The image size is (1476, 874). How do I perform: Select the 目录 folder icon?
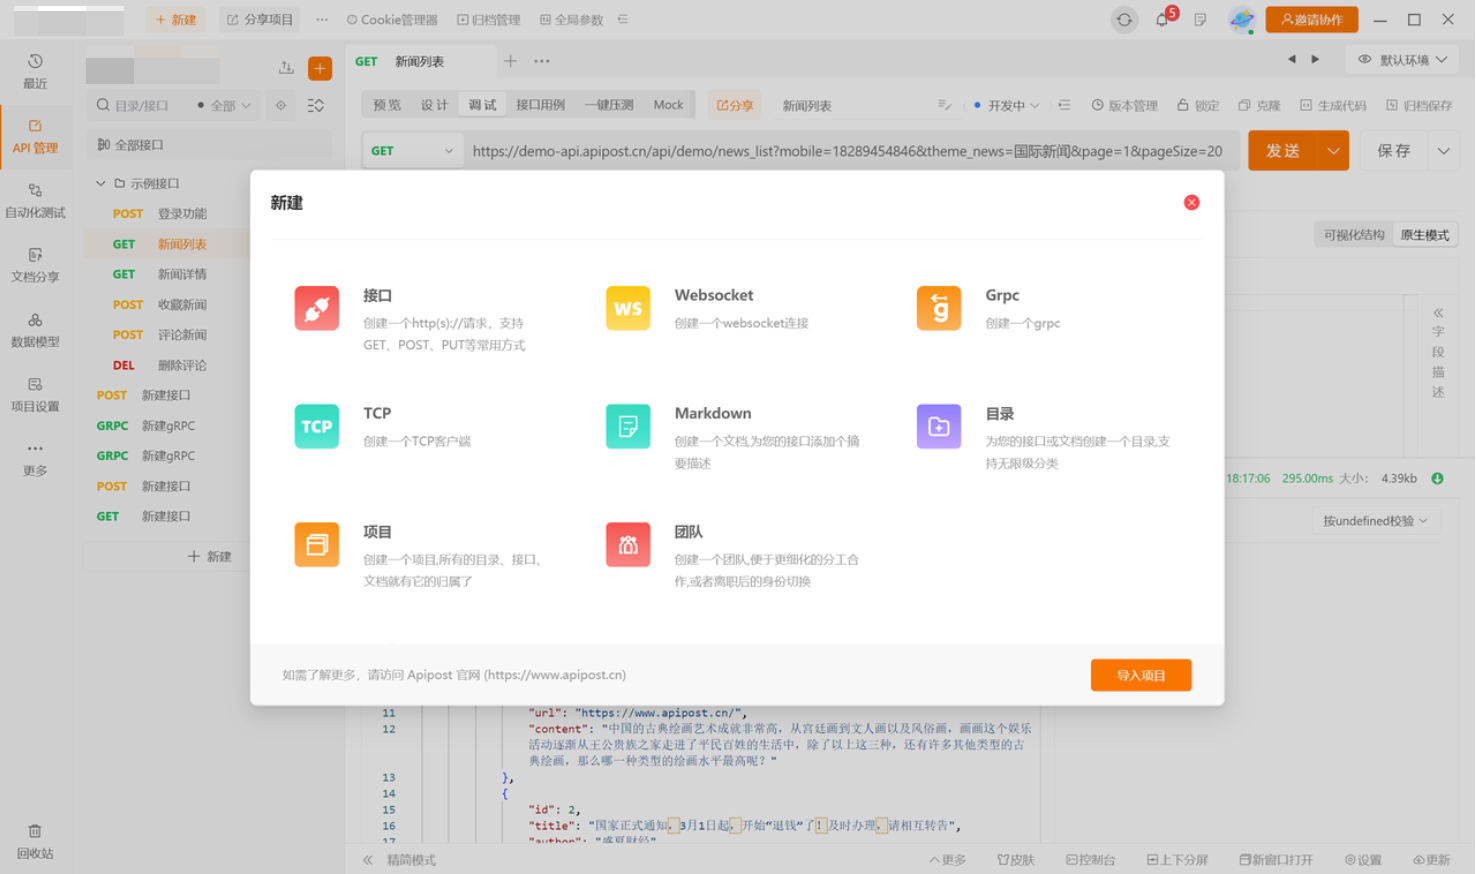pyautogui.click(x=938, y=426)
